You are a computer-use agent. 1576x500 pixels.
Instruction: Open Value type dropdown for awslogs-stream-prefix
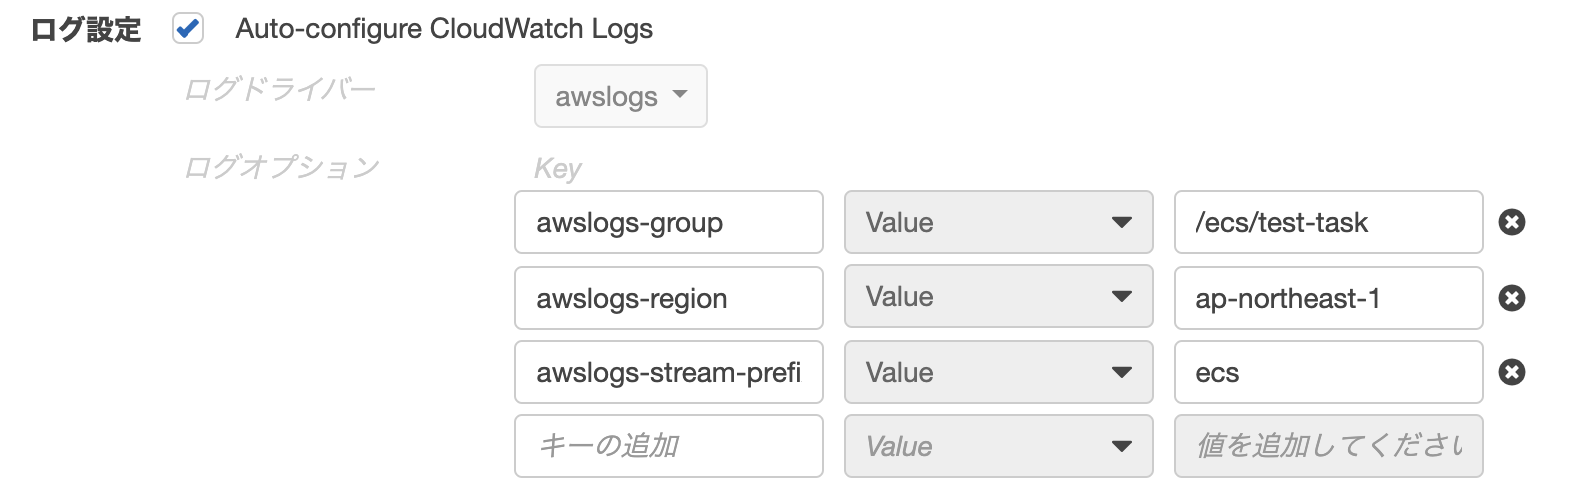coord(998,372)
